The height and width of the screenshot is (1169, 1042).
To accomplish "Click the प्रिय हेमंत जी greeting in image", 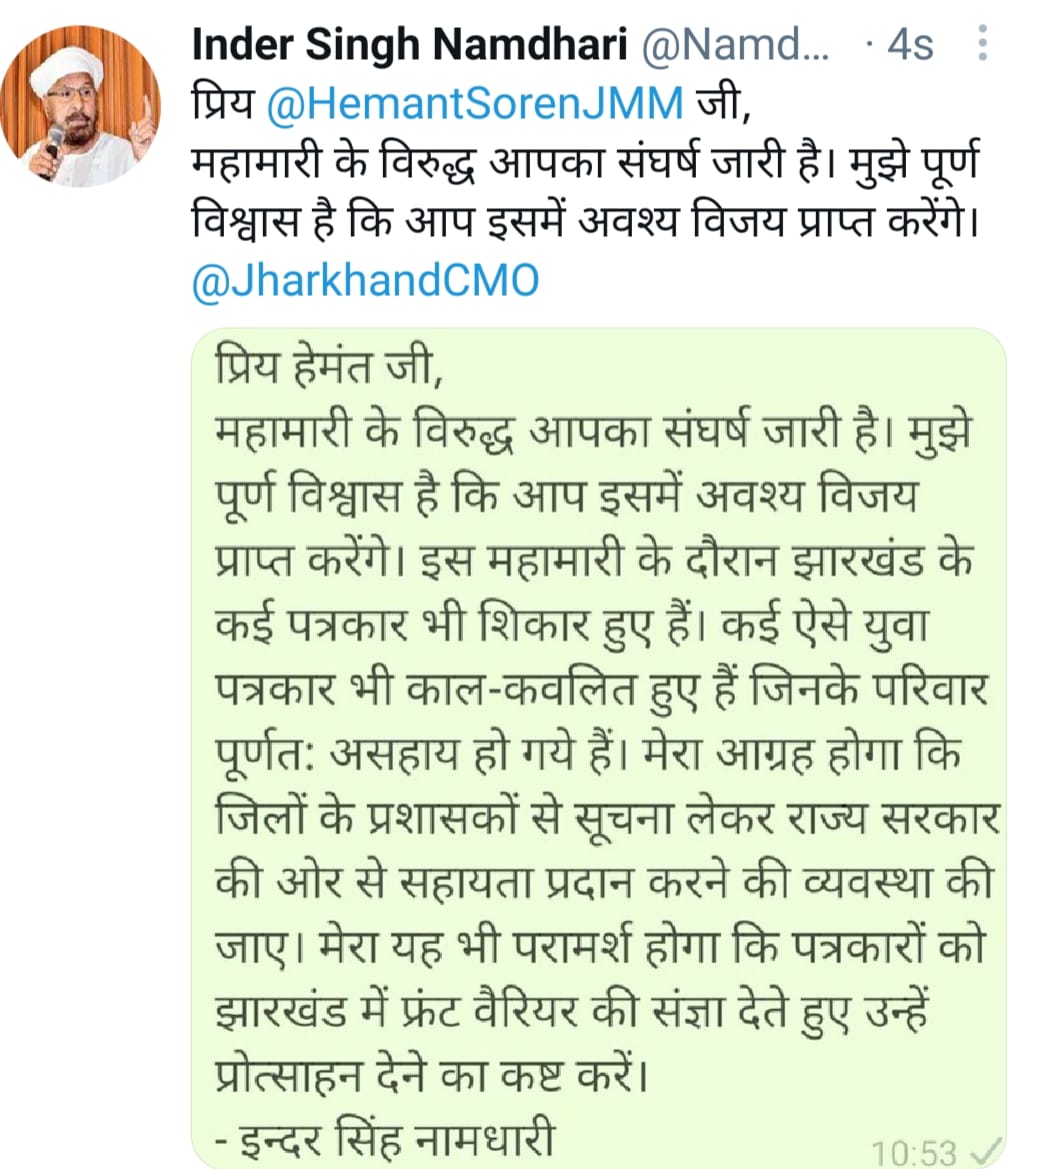I will 329,368.
